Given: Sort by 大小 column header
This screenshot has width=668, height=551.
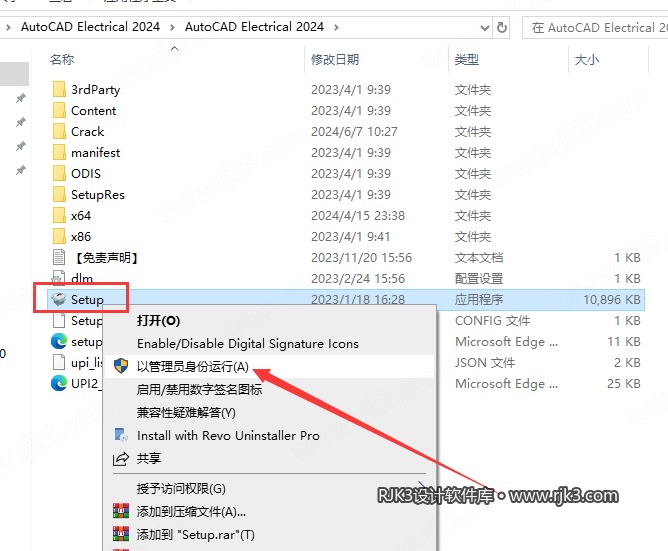Looking at the screenshot, I should (587, 59).
